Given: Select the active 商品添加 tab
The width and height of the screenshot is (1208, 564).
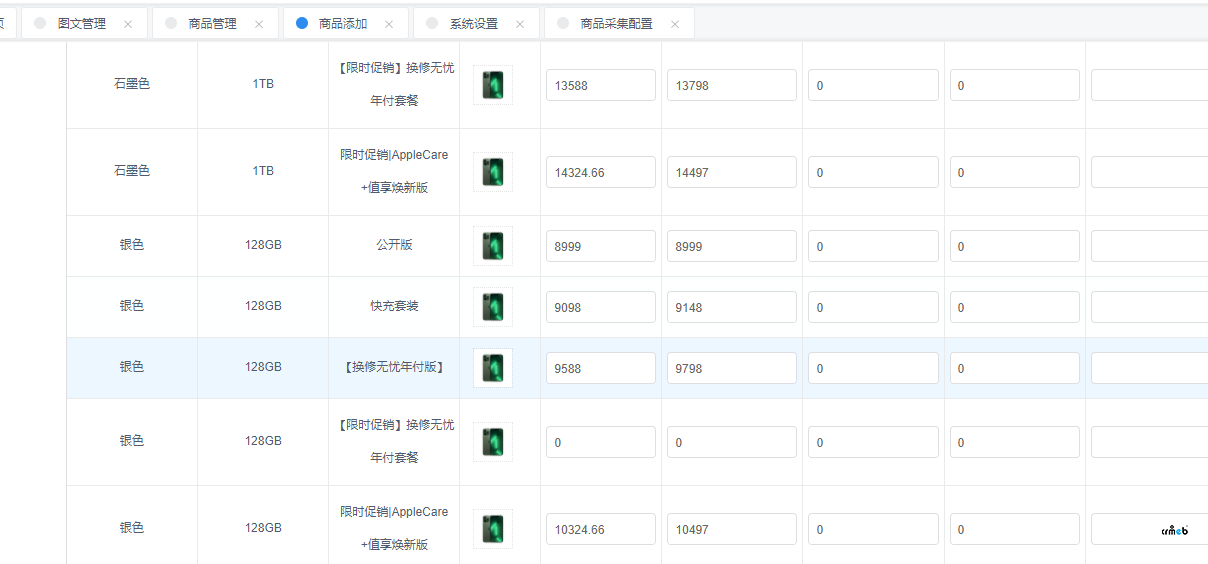Looking at the screenshot, I should point(346,24).
